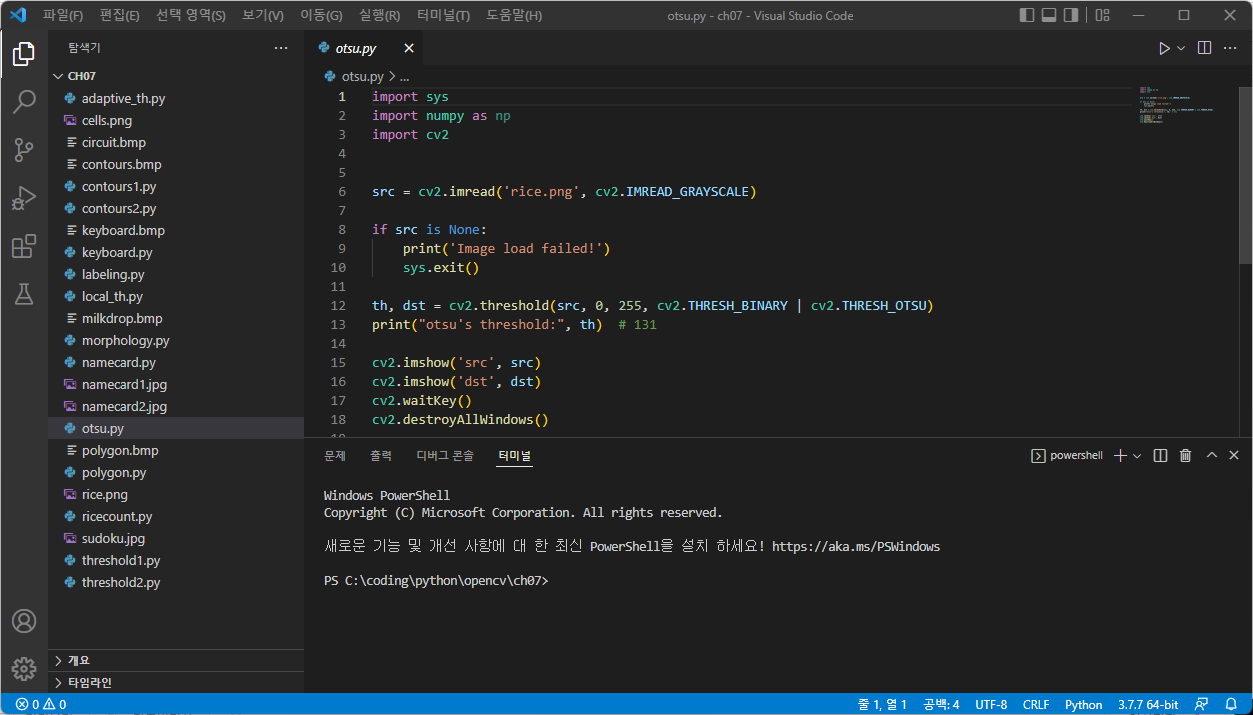The image size is (1253, 715).
Task: Open the 편집(E) menu
Action: click(120, 15)
